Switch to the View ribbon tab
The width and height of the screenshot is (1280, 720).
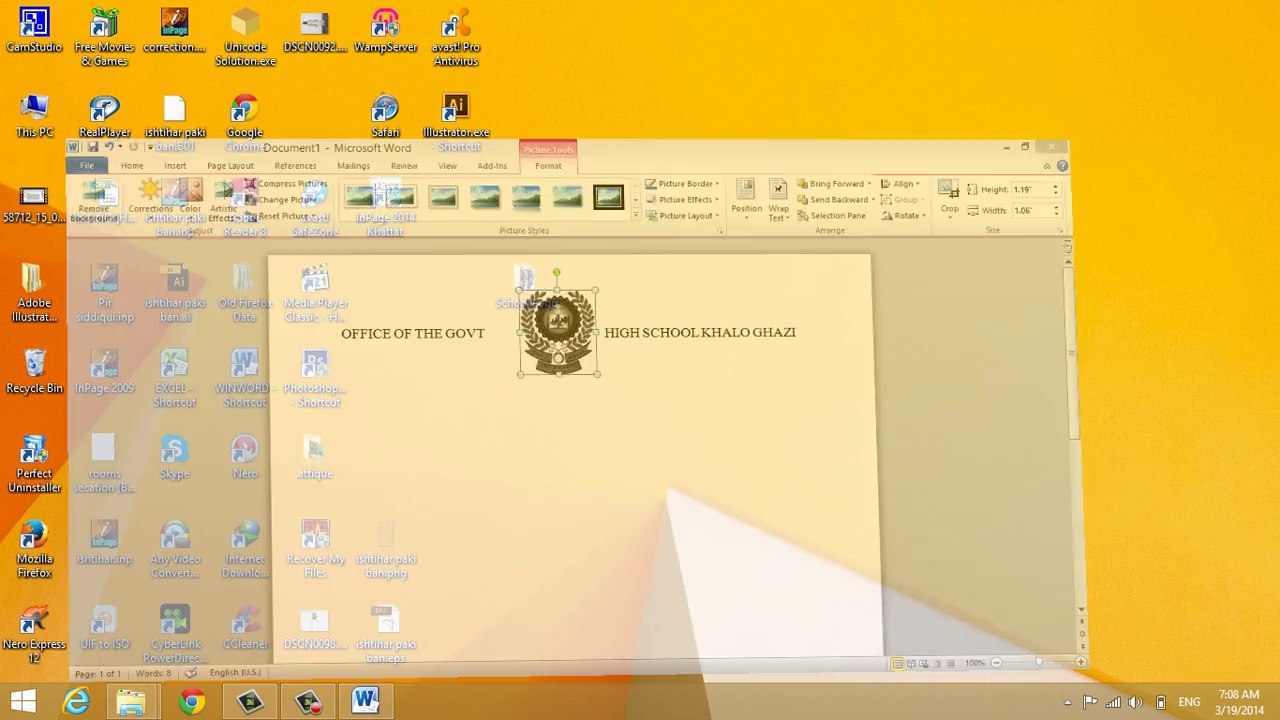coord(447,166)
